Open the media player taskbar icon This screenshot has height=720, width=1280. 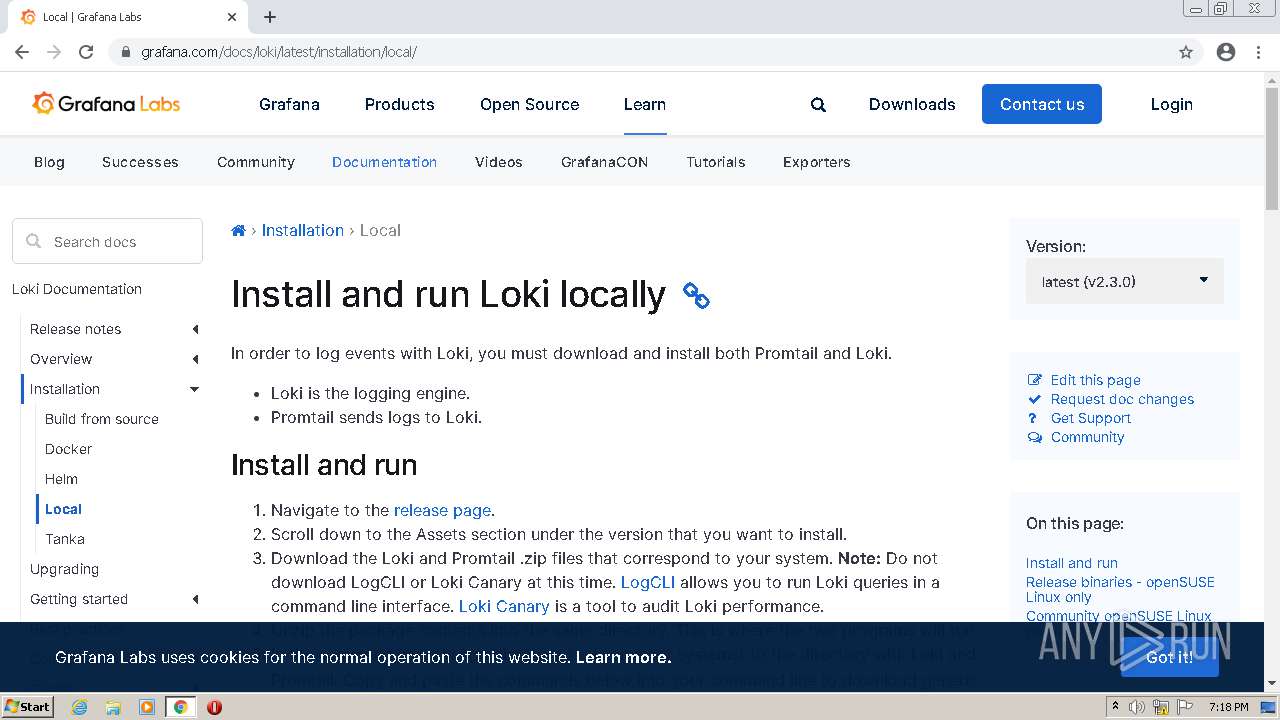point(146,707)
